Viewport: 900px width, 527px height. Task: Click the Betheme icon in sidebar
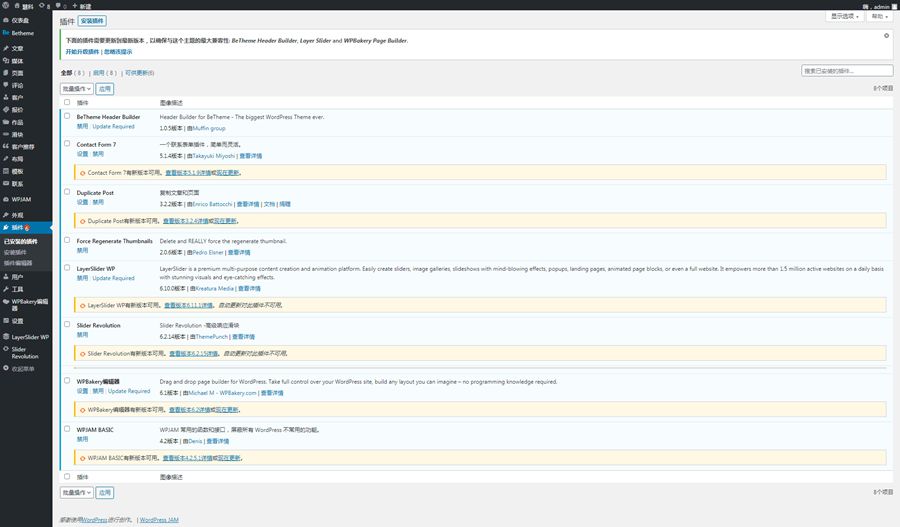[x=6, y=33]
